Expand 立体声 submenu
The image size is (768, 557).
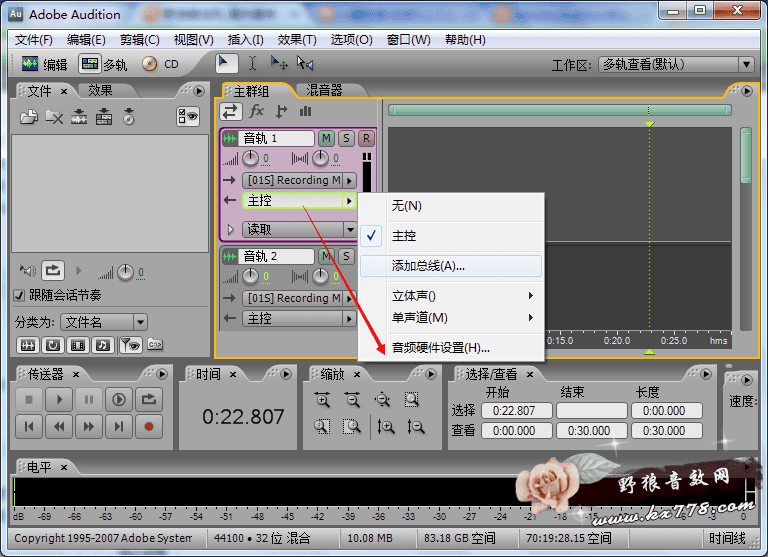(x=452, y=296)
